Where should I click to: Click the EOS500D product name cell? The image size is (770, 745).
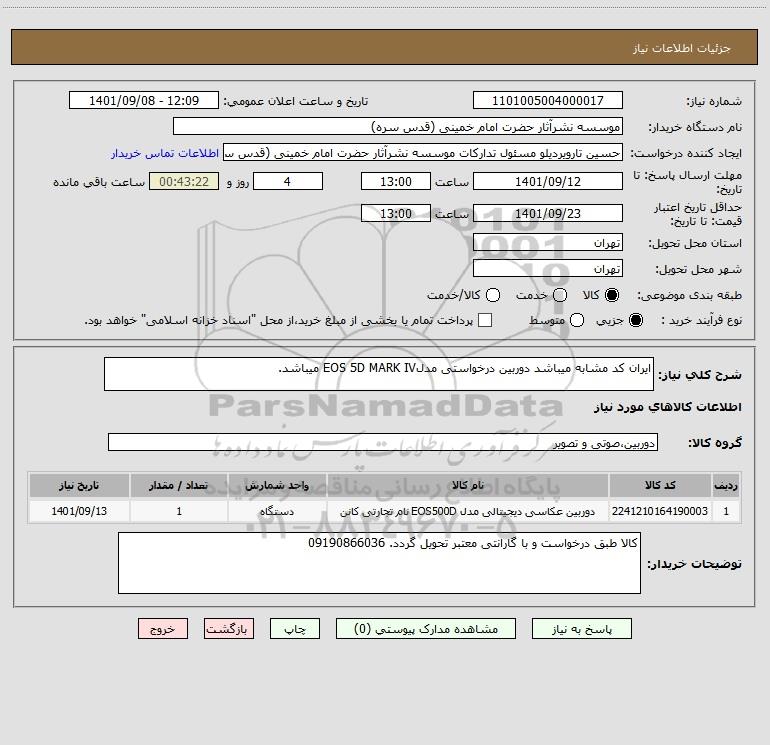(x=468, y=511)
